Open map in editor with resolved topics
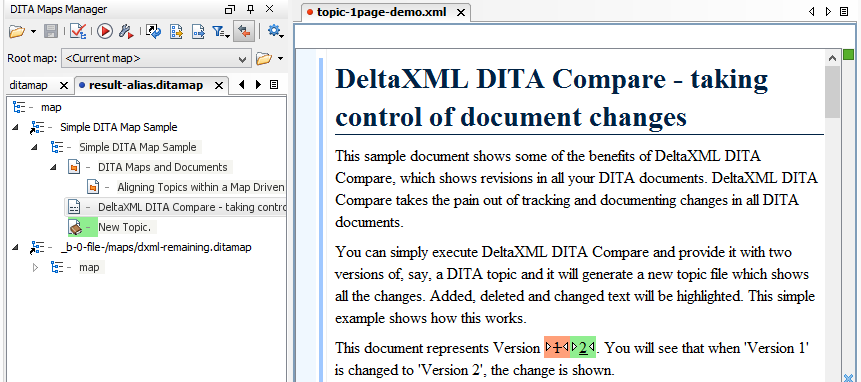 (176, 32)
